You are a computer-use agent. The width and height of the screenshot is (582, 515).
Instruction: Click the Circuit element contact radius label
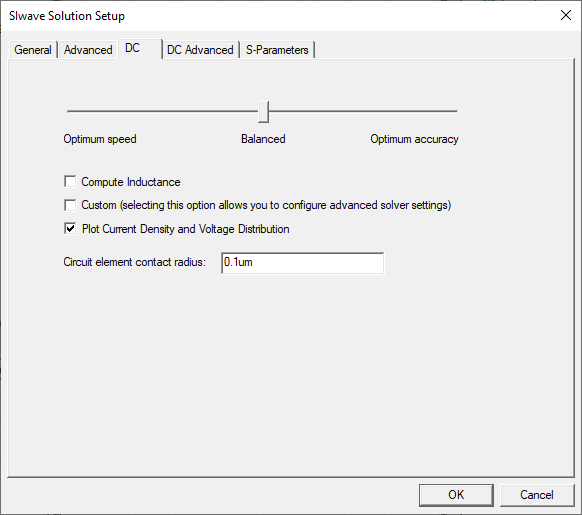(x=134, y=262)
